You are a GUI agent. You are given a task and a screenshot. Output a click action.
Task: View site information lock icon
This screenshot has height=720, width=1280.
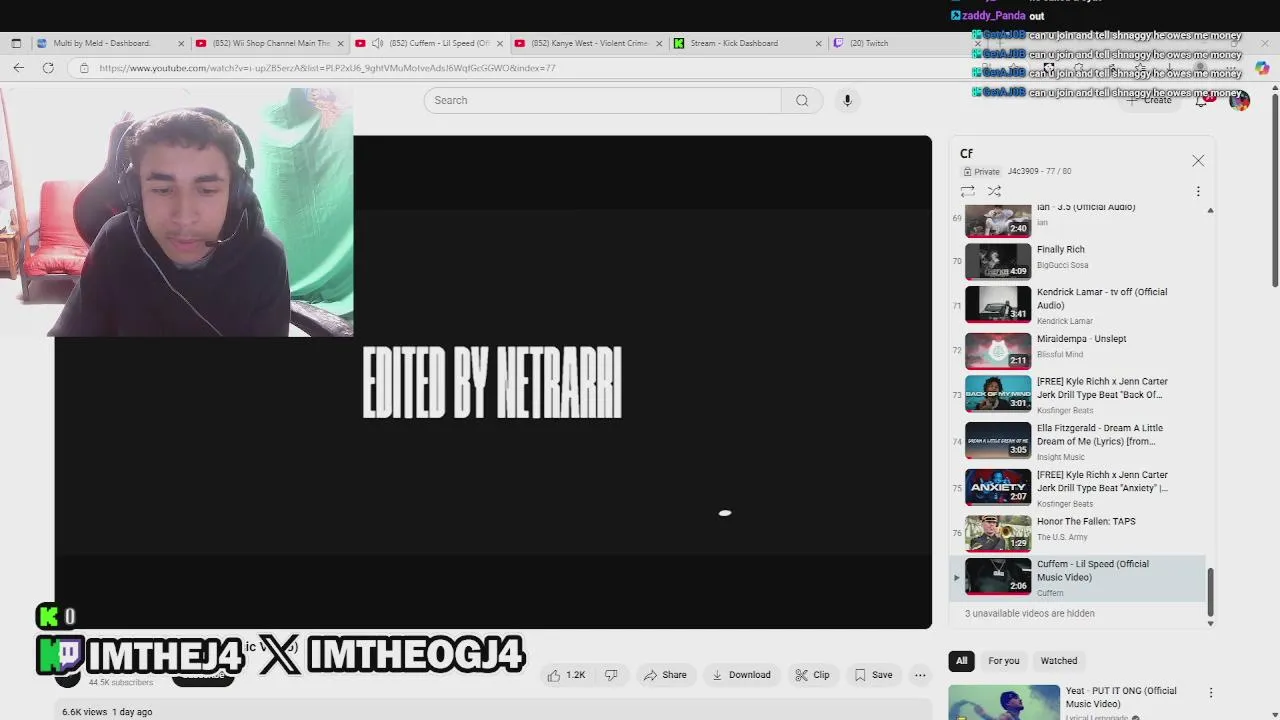point(84,68)
